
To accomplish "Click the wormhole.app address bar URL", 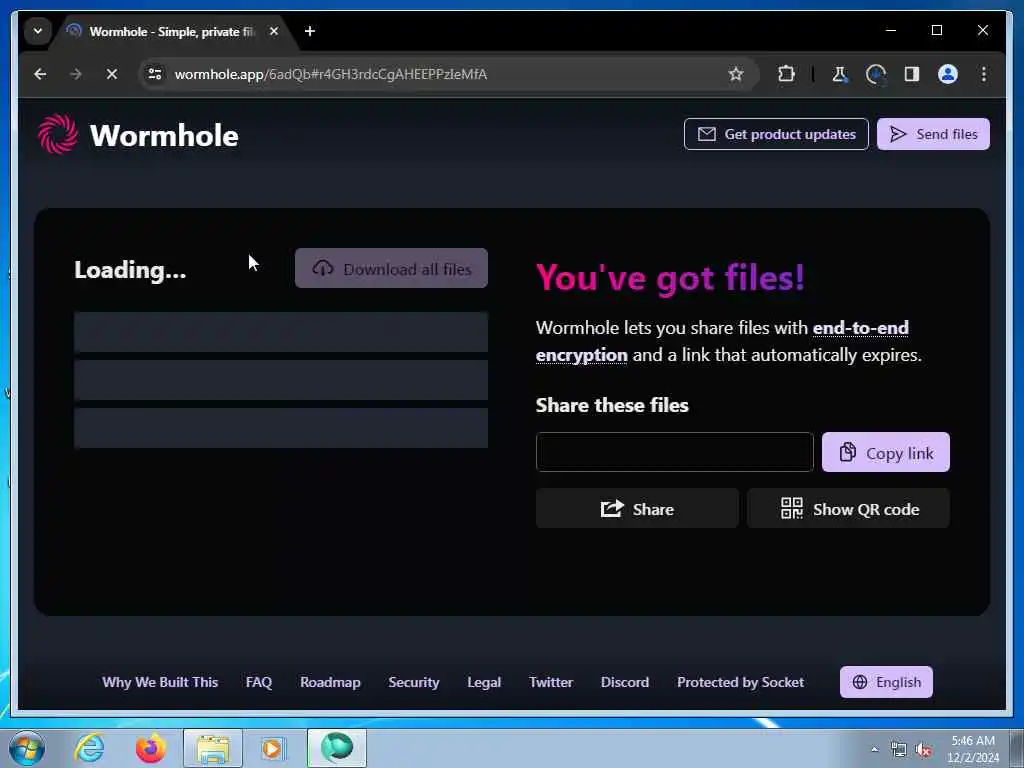I will tap(330, 74).
